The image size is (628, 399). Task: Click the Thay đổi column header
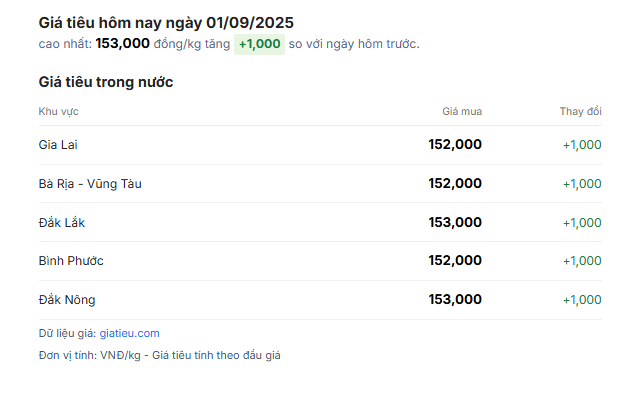point(580,111)
